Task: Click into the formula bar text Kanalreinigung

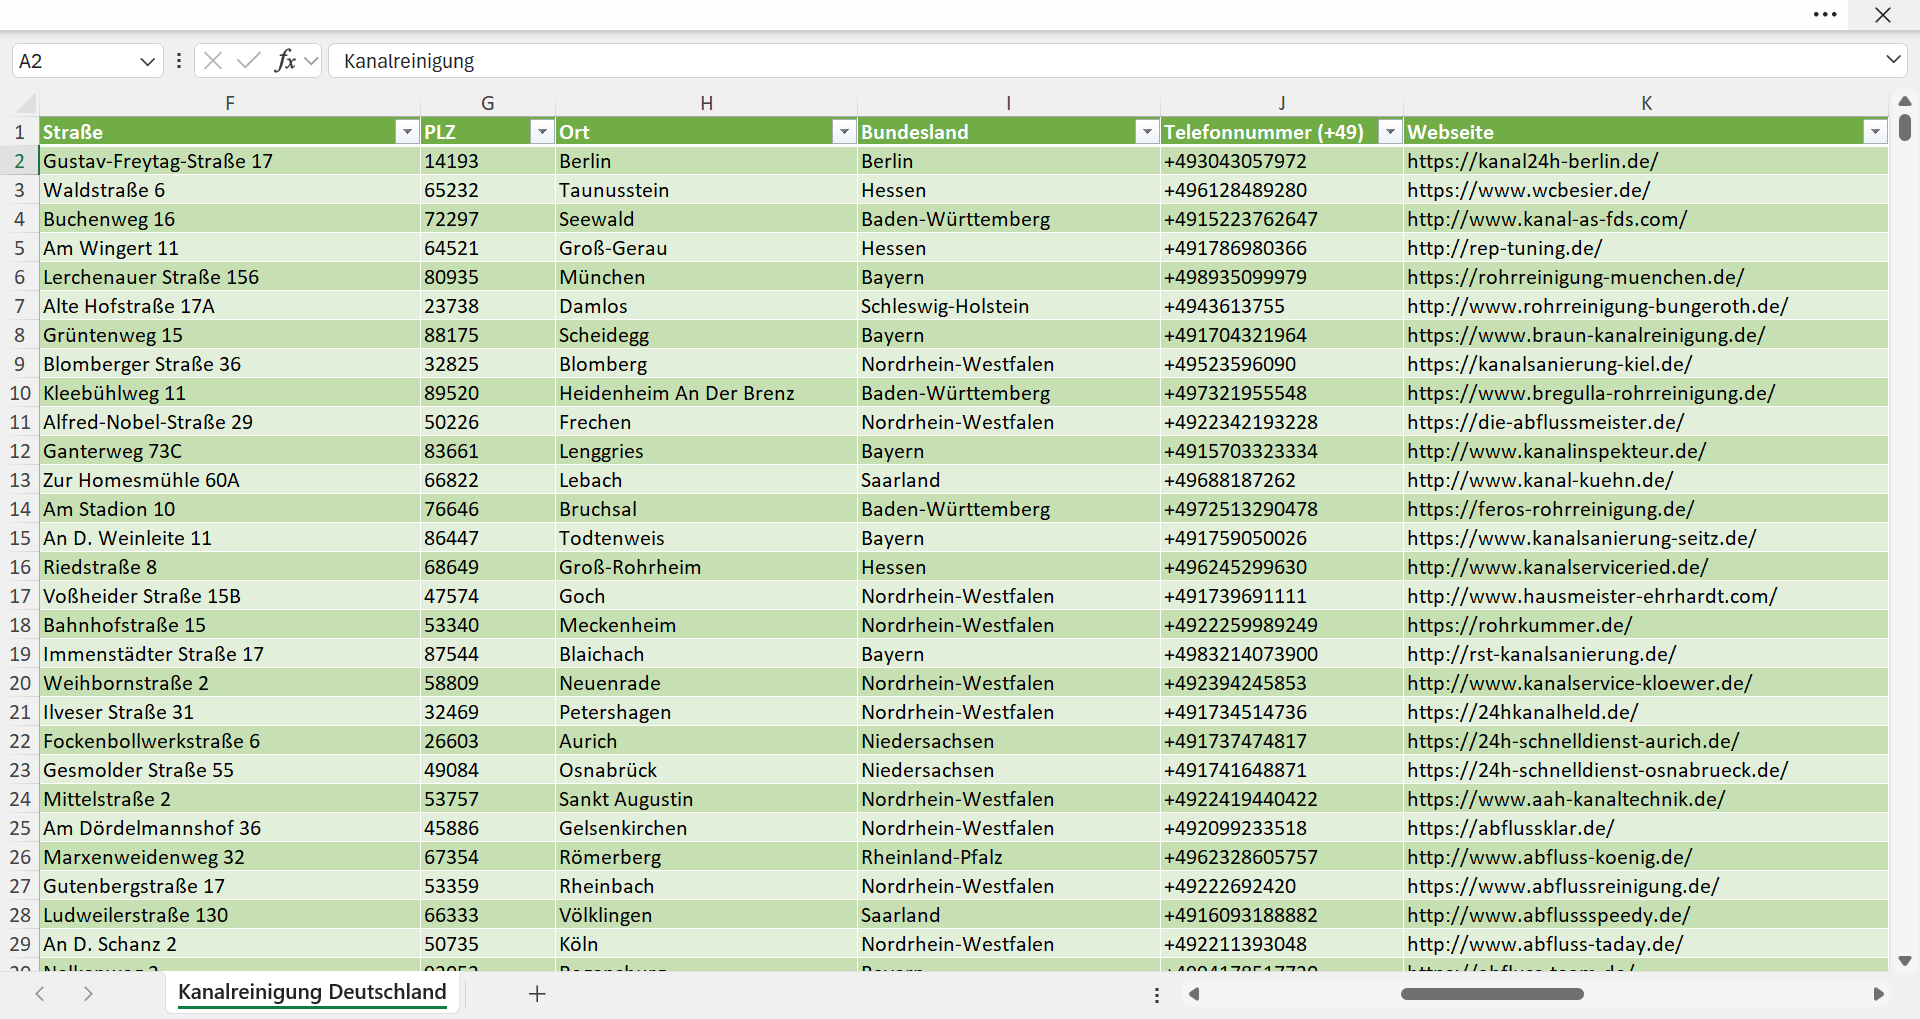Action: (409, 61)
